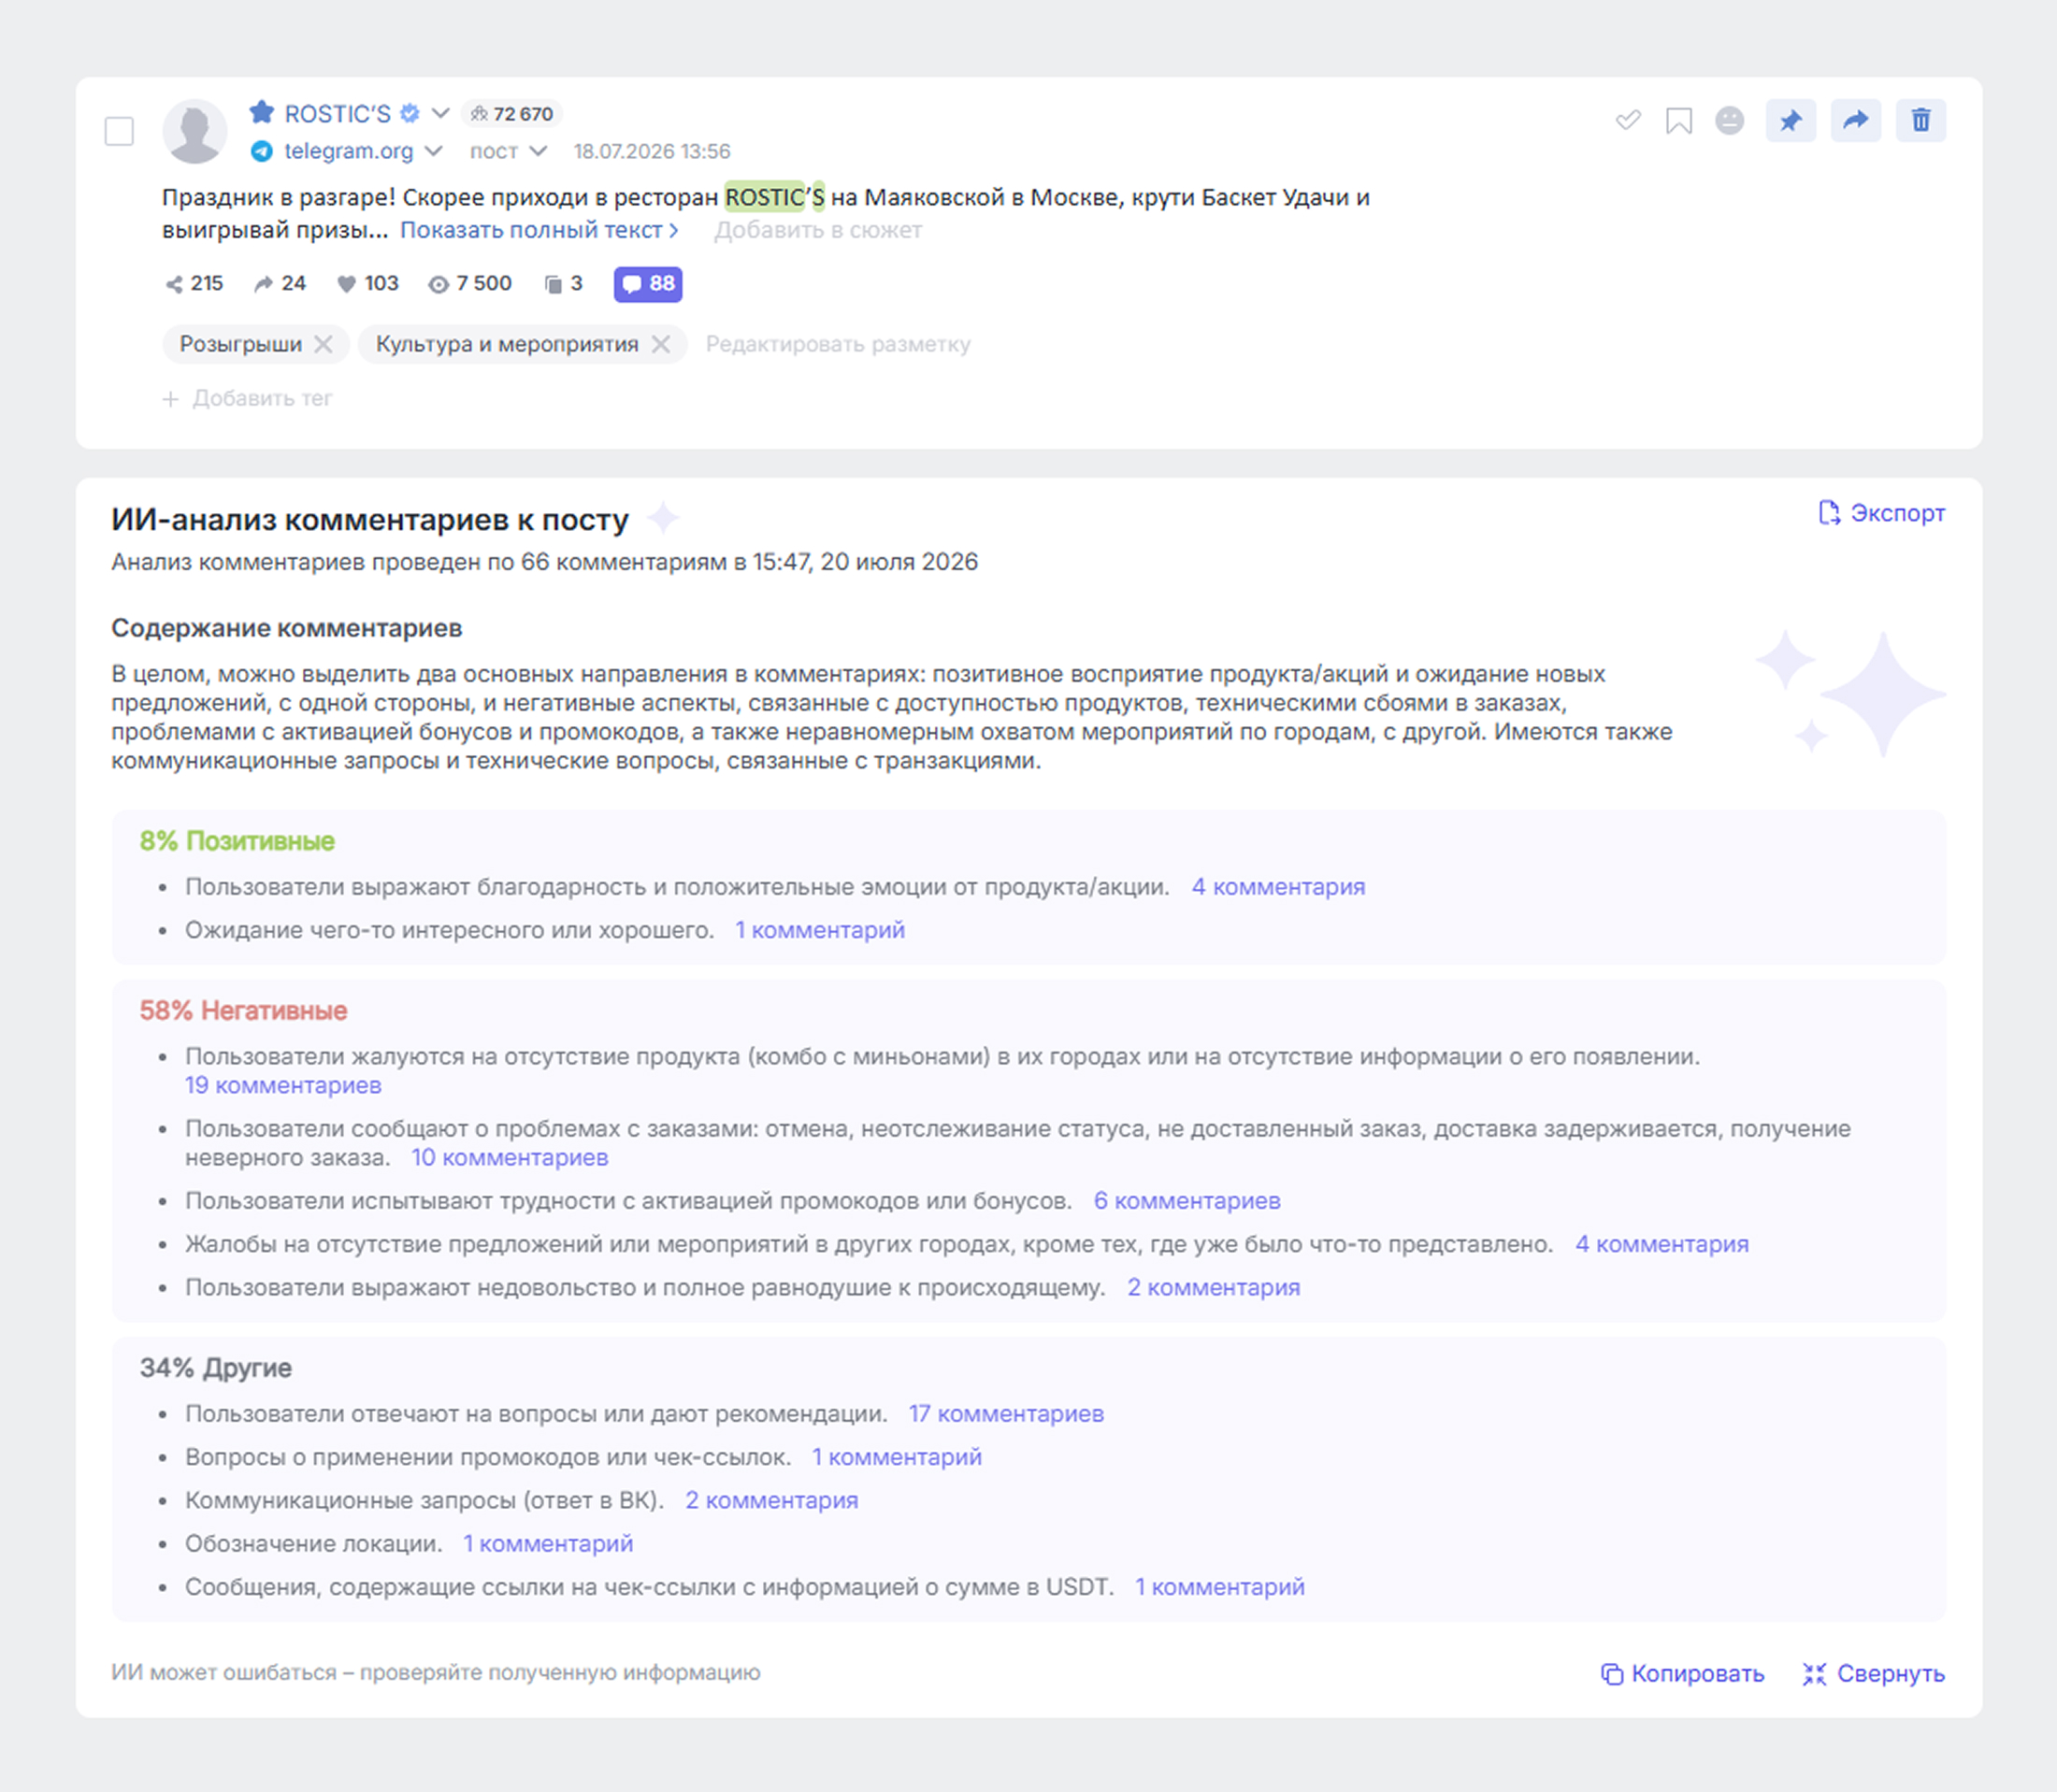The height and width of the screenshot is (1792, 2057).
Task: Click the 'Содержание комментариев' heading
Action: click(287, 628)
